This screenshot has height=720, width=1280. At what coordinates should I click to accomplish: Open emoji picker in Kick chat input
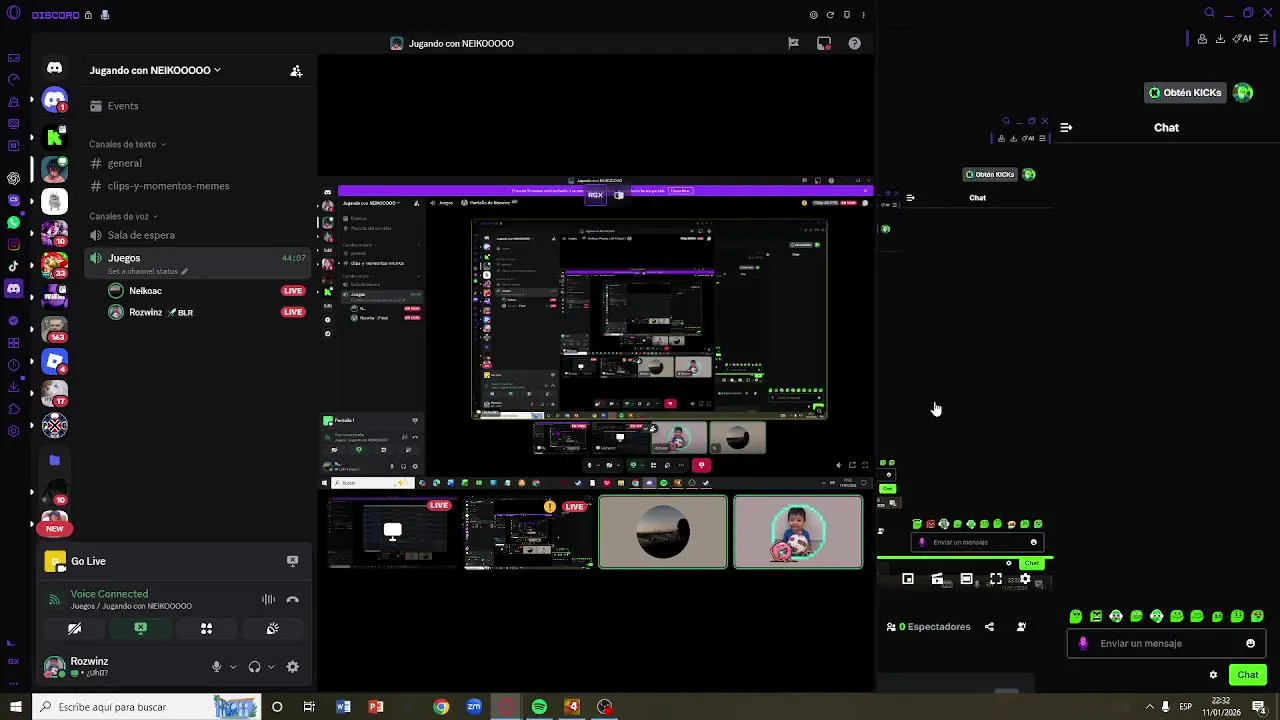[x=1250, y=644]
